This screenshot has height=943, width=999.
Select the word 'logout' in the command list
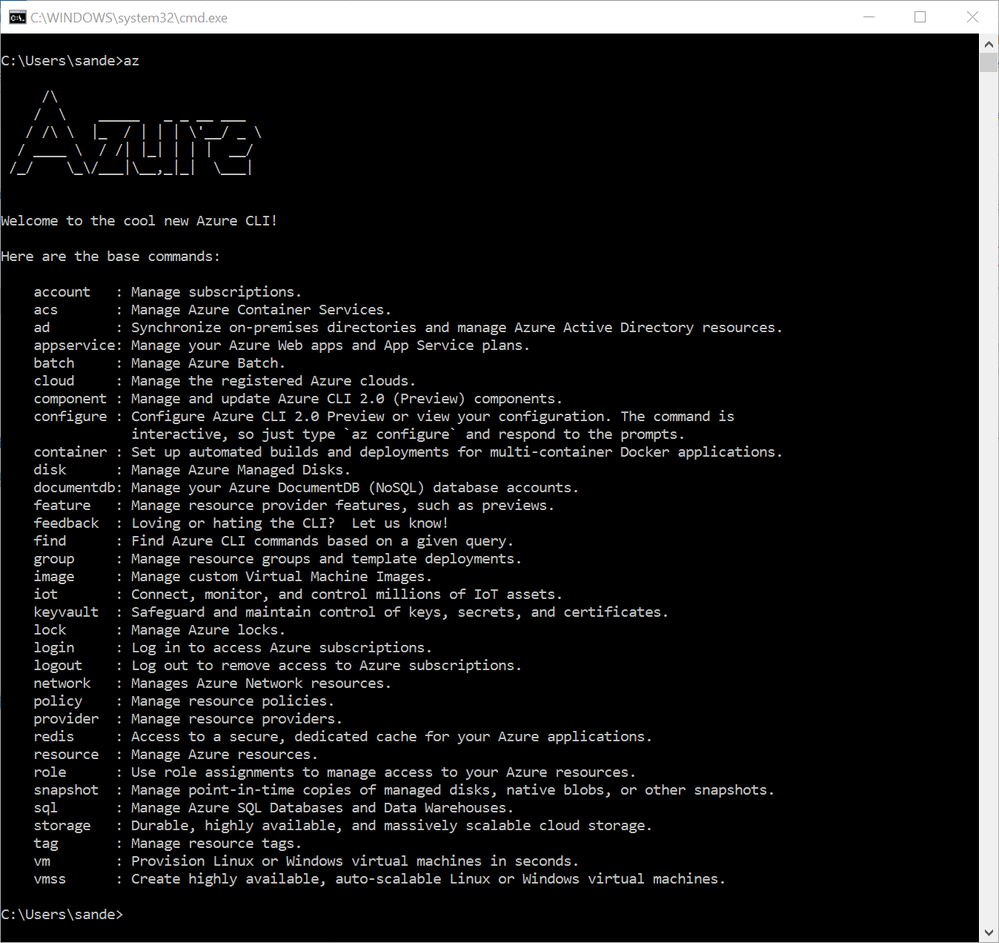[57, 665]
